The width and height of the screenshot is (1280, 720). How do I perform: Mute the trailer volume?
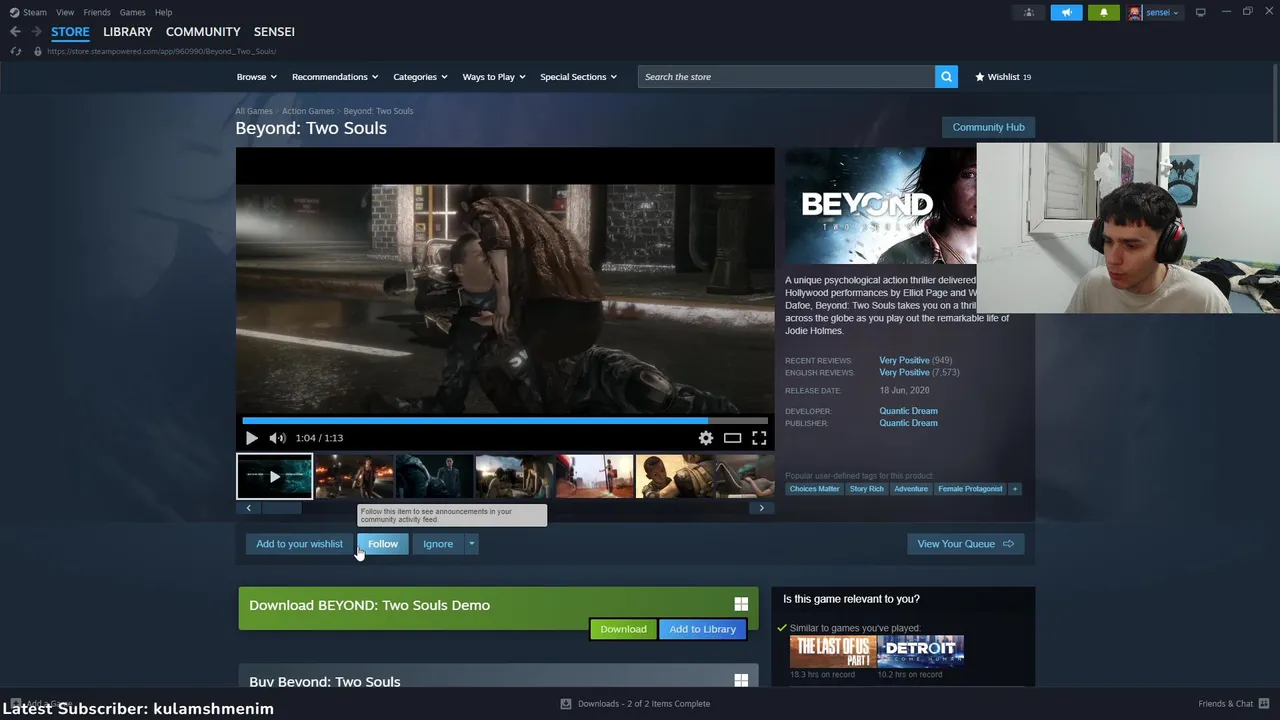[277, 438]
